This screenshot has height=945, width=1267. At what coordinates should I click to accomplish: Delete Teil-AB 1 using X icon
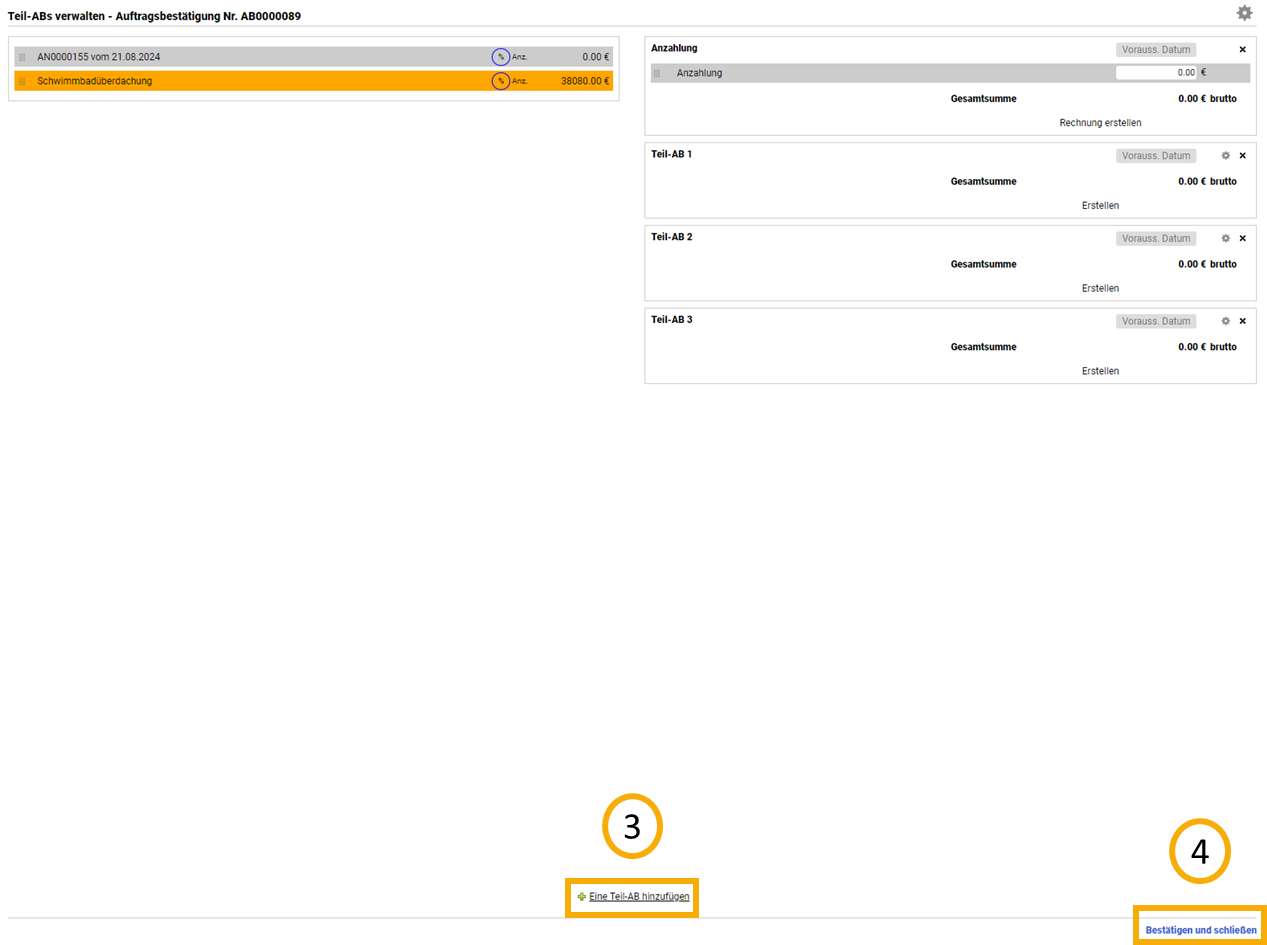tap(1243, 156)
